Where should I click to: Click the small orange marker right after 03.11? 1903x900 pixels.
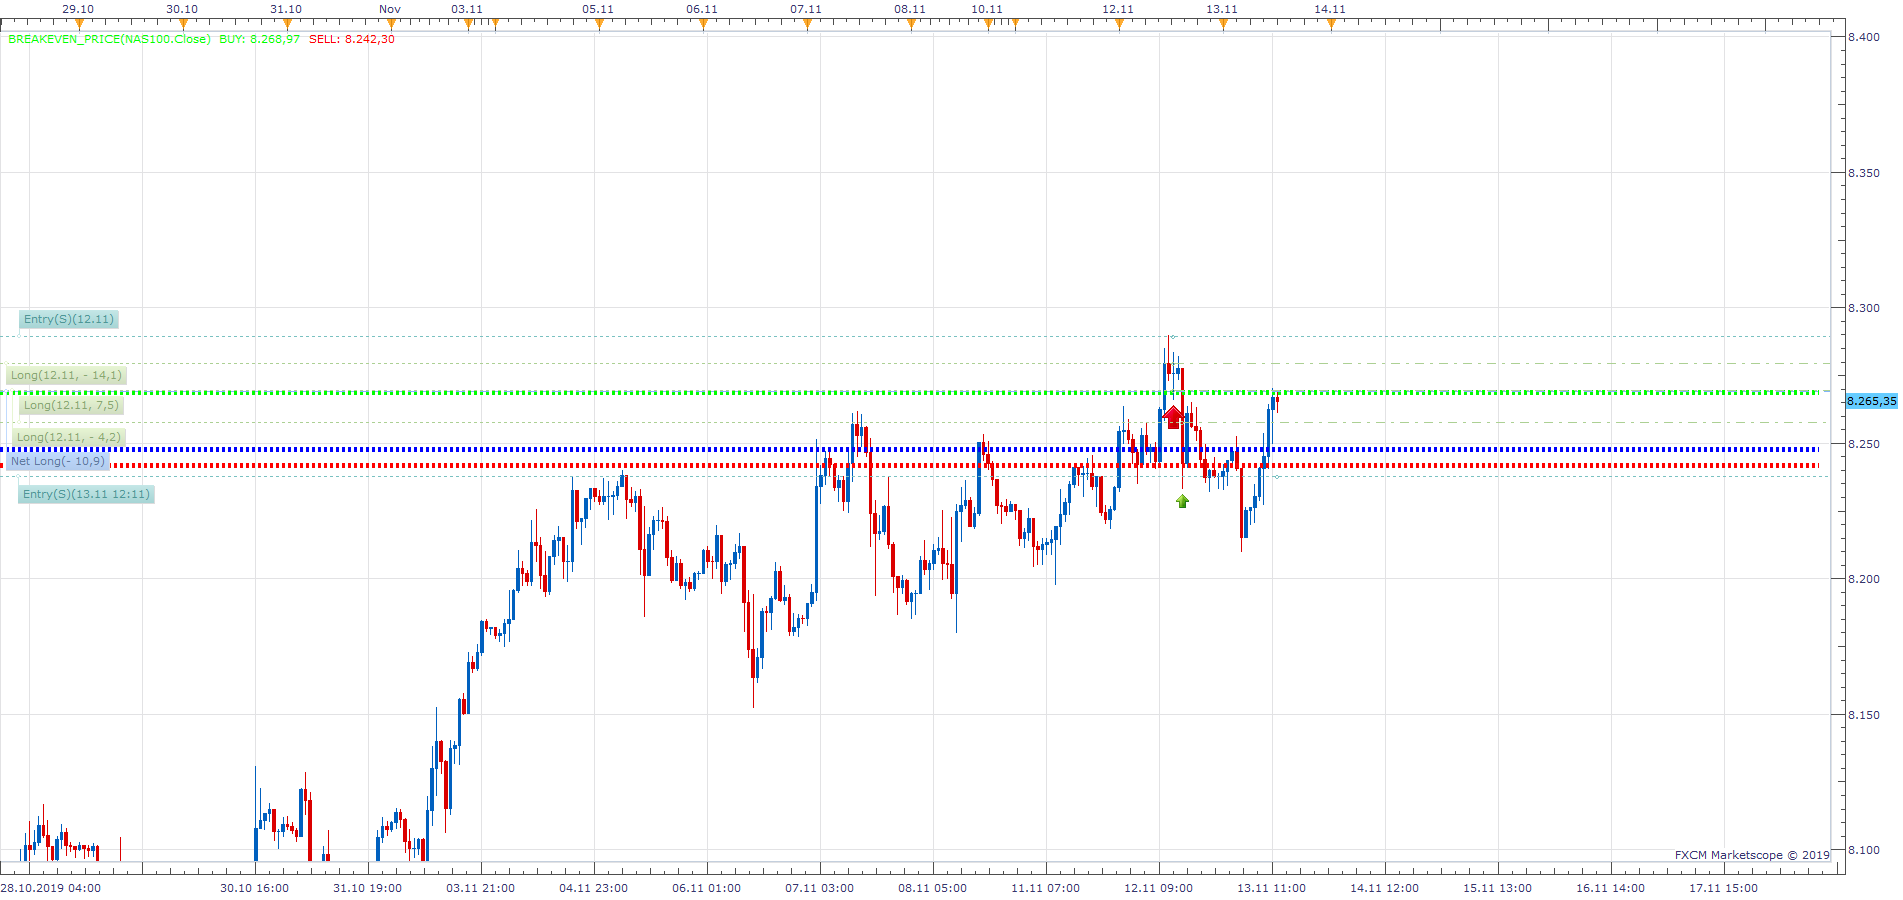(495, 24)
